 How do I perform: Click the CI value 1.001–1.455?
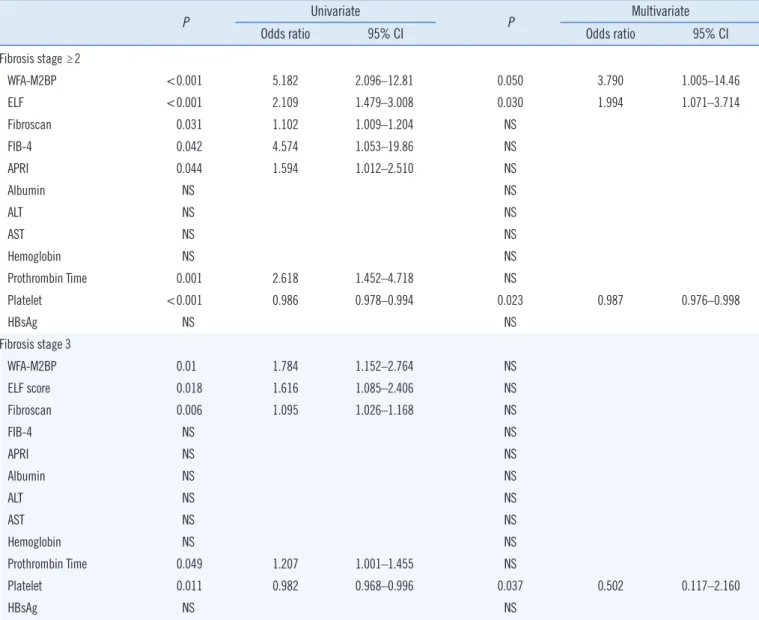[x=384, y=564]
